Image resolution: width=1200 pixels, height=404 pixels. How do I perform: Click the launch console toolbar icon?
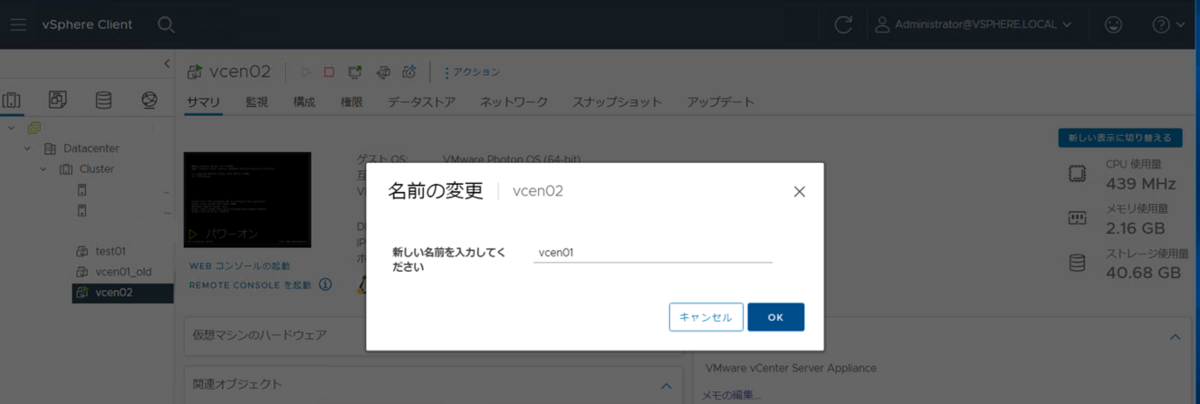pyautogui.click(x=355, y=72)
